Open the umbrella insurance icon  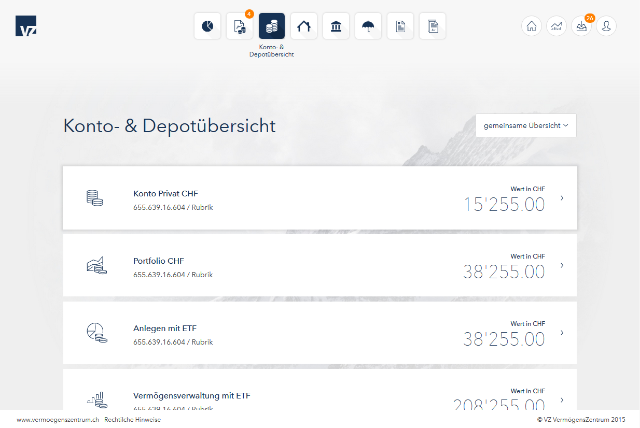(x=368, y=27)
